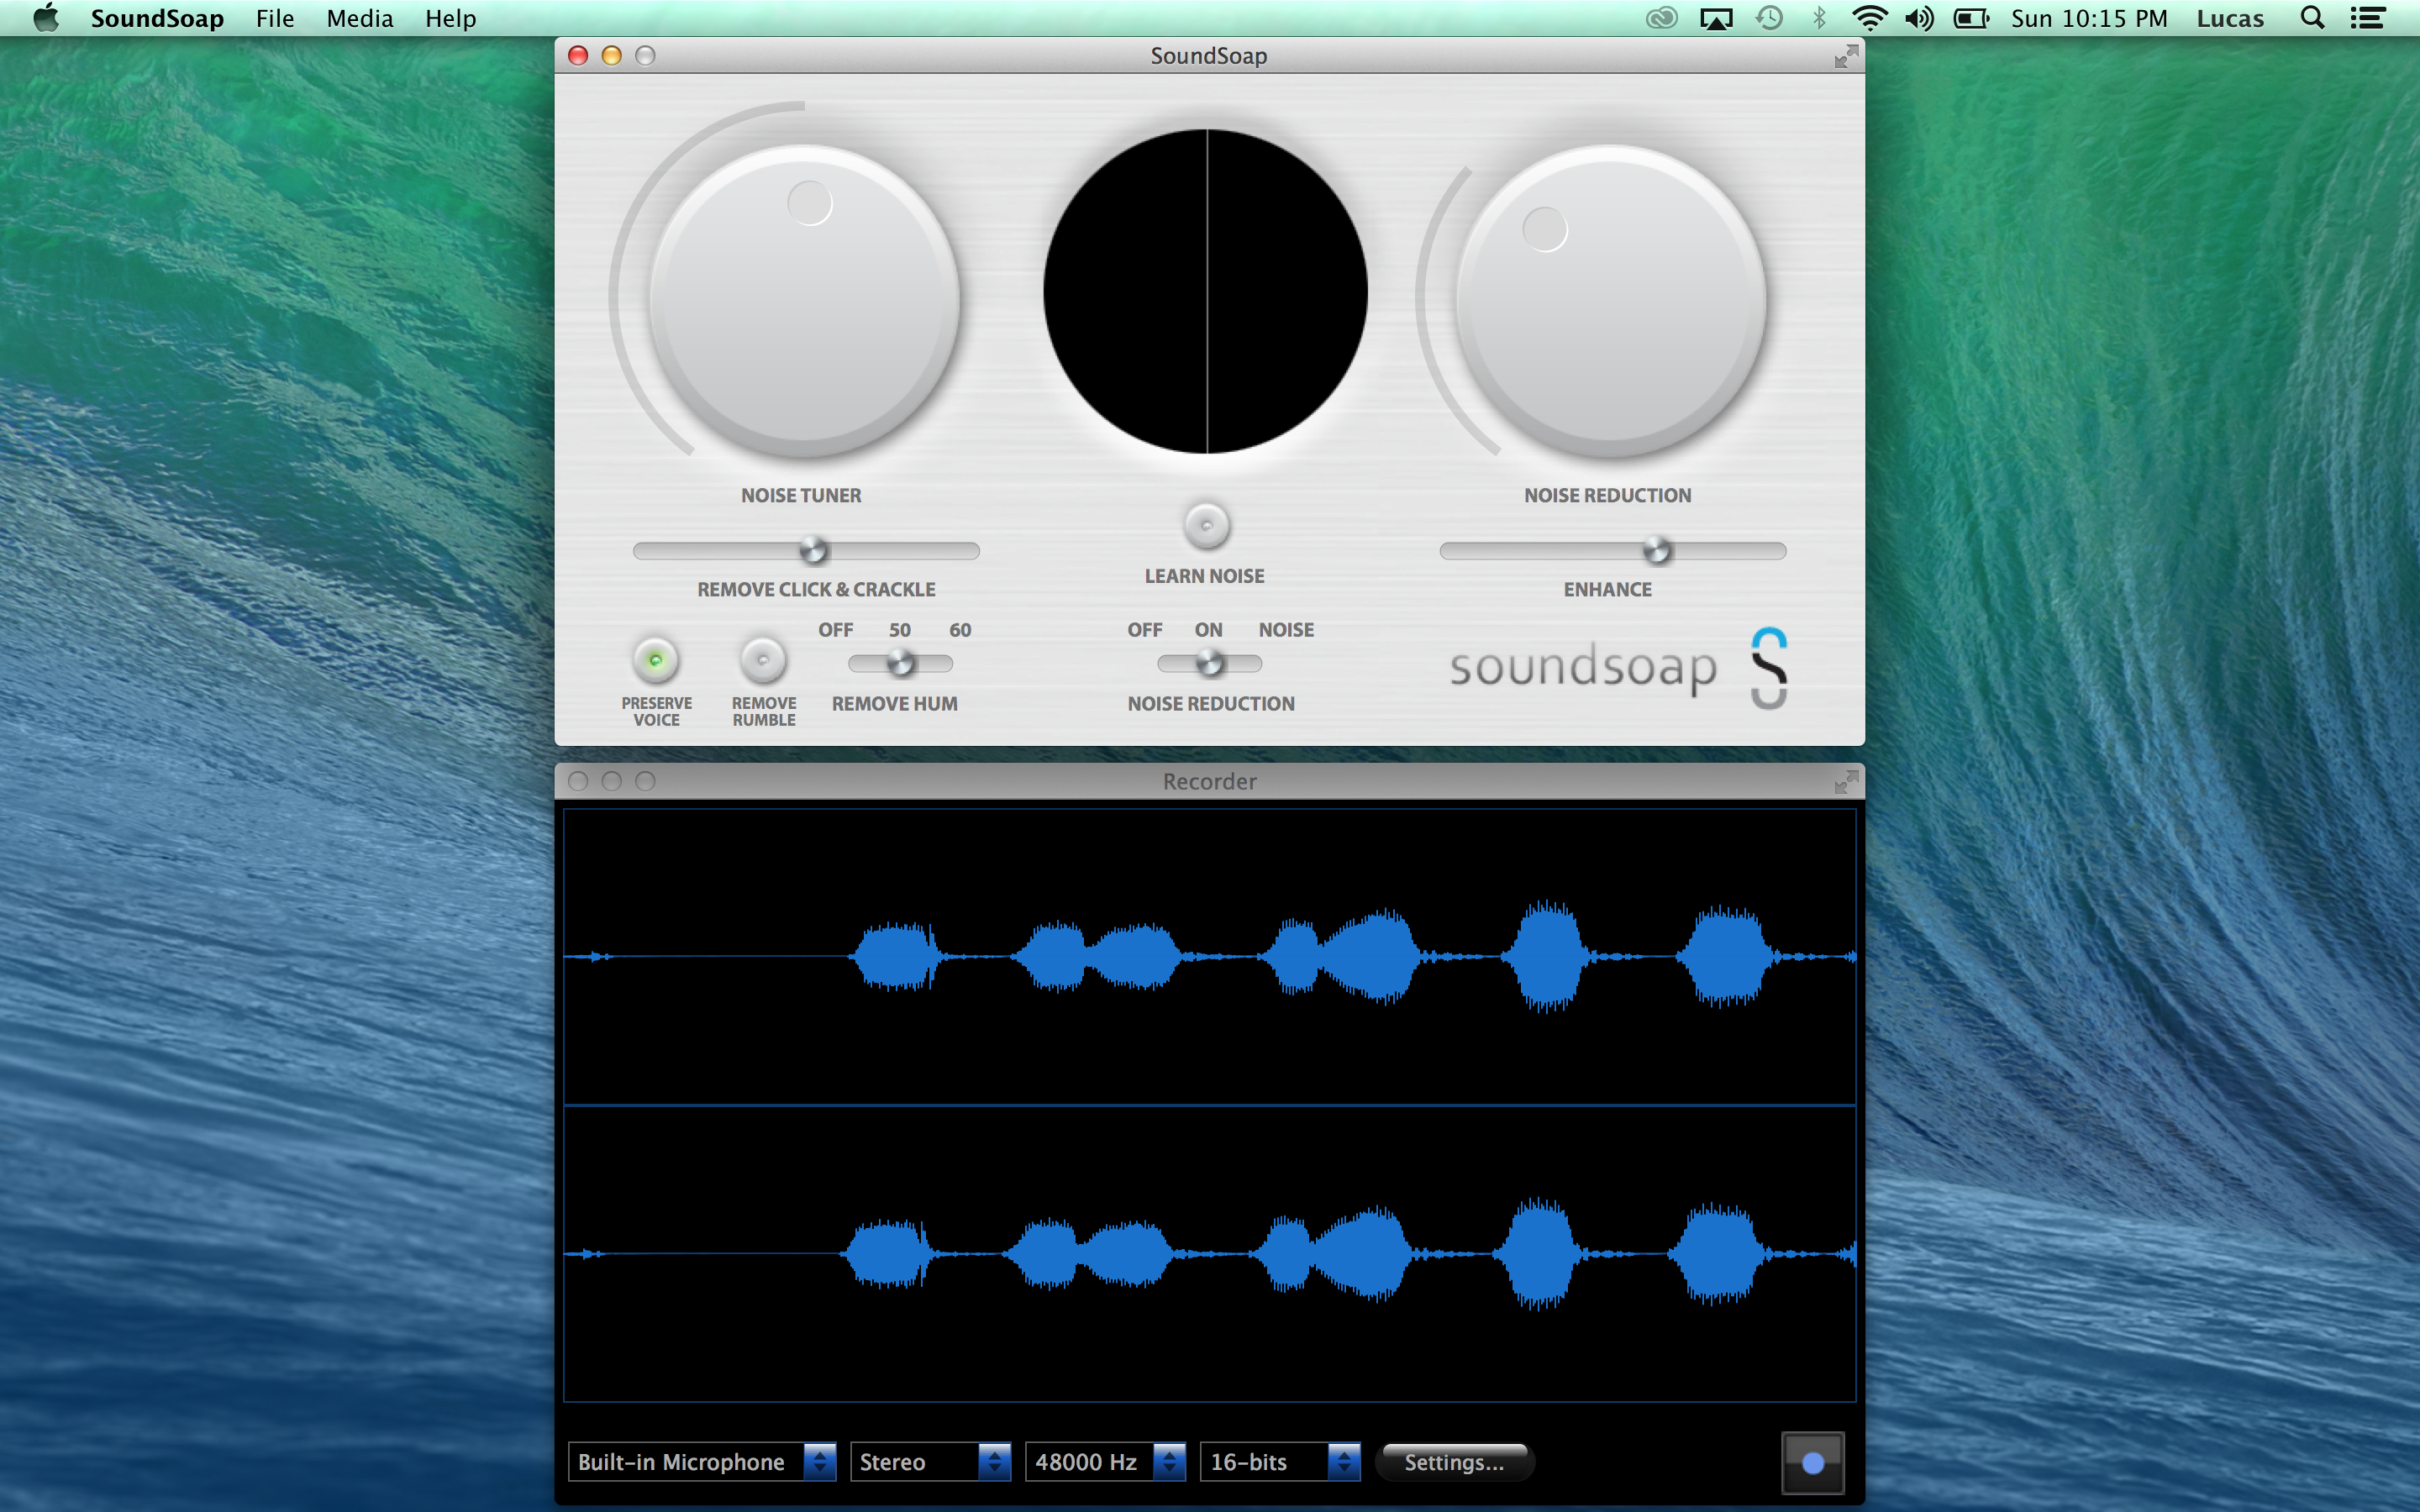
Task: Click the Creative Cloud menu bar icon
Action: (x=1661, y=18)
